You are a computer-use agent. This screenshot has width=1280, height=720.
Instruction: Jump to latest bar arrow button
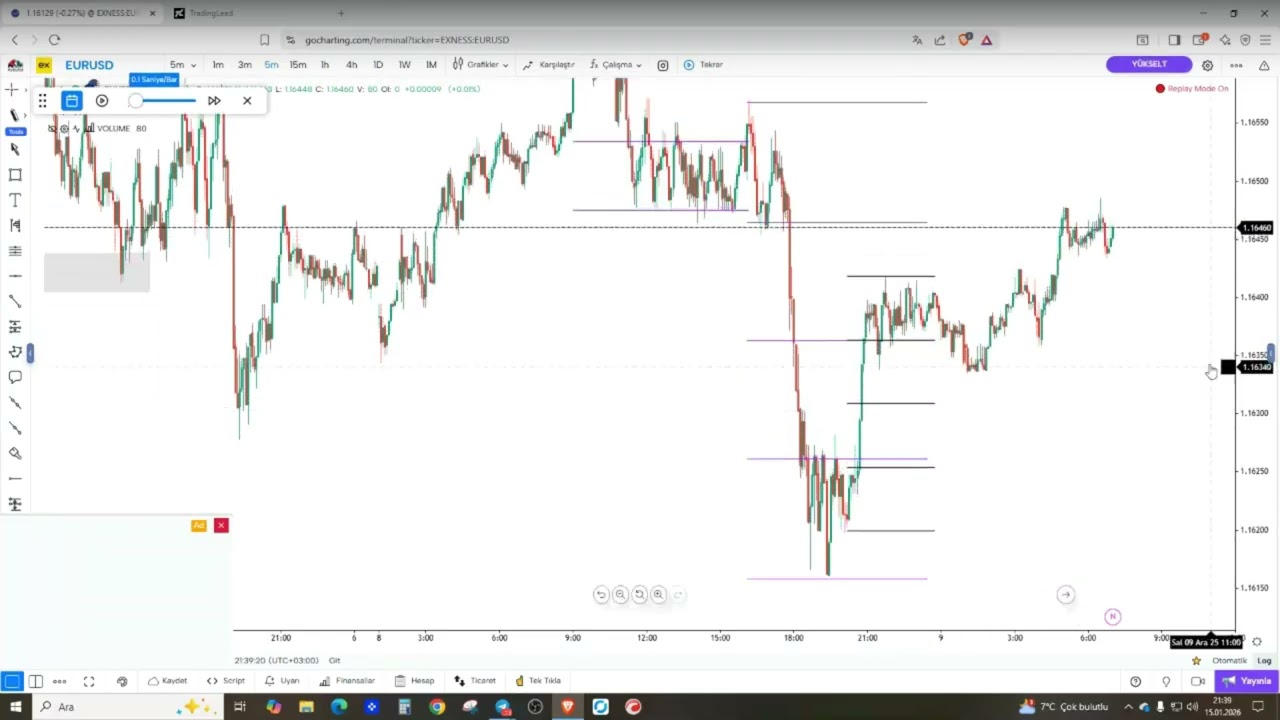1065,594
